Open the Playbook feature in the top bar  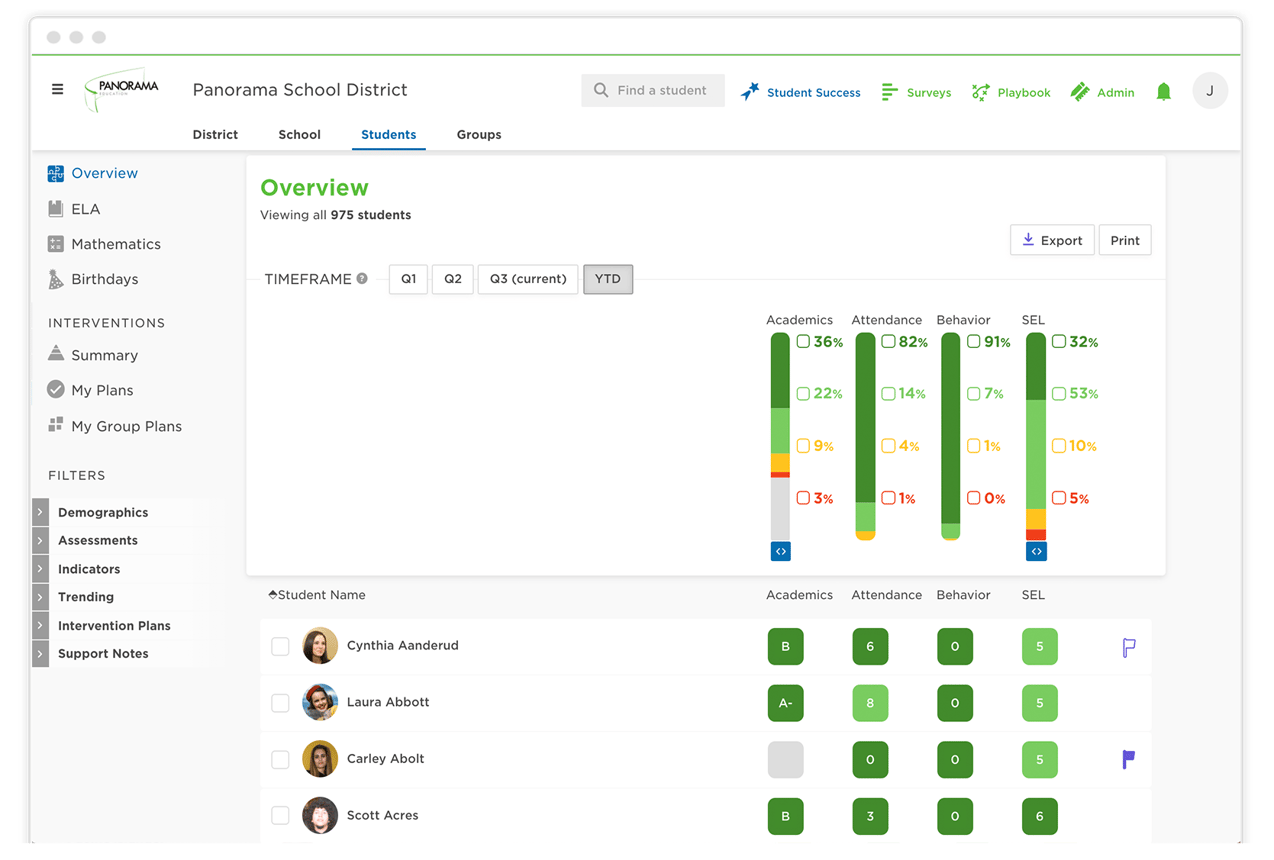pyautogui.click(x=1010, y=91)
